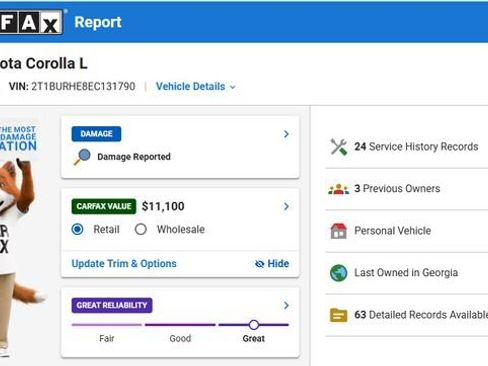Click the Hide link text
This screenshot has height=366, width=488.
coord(278,264)
